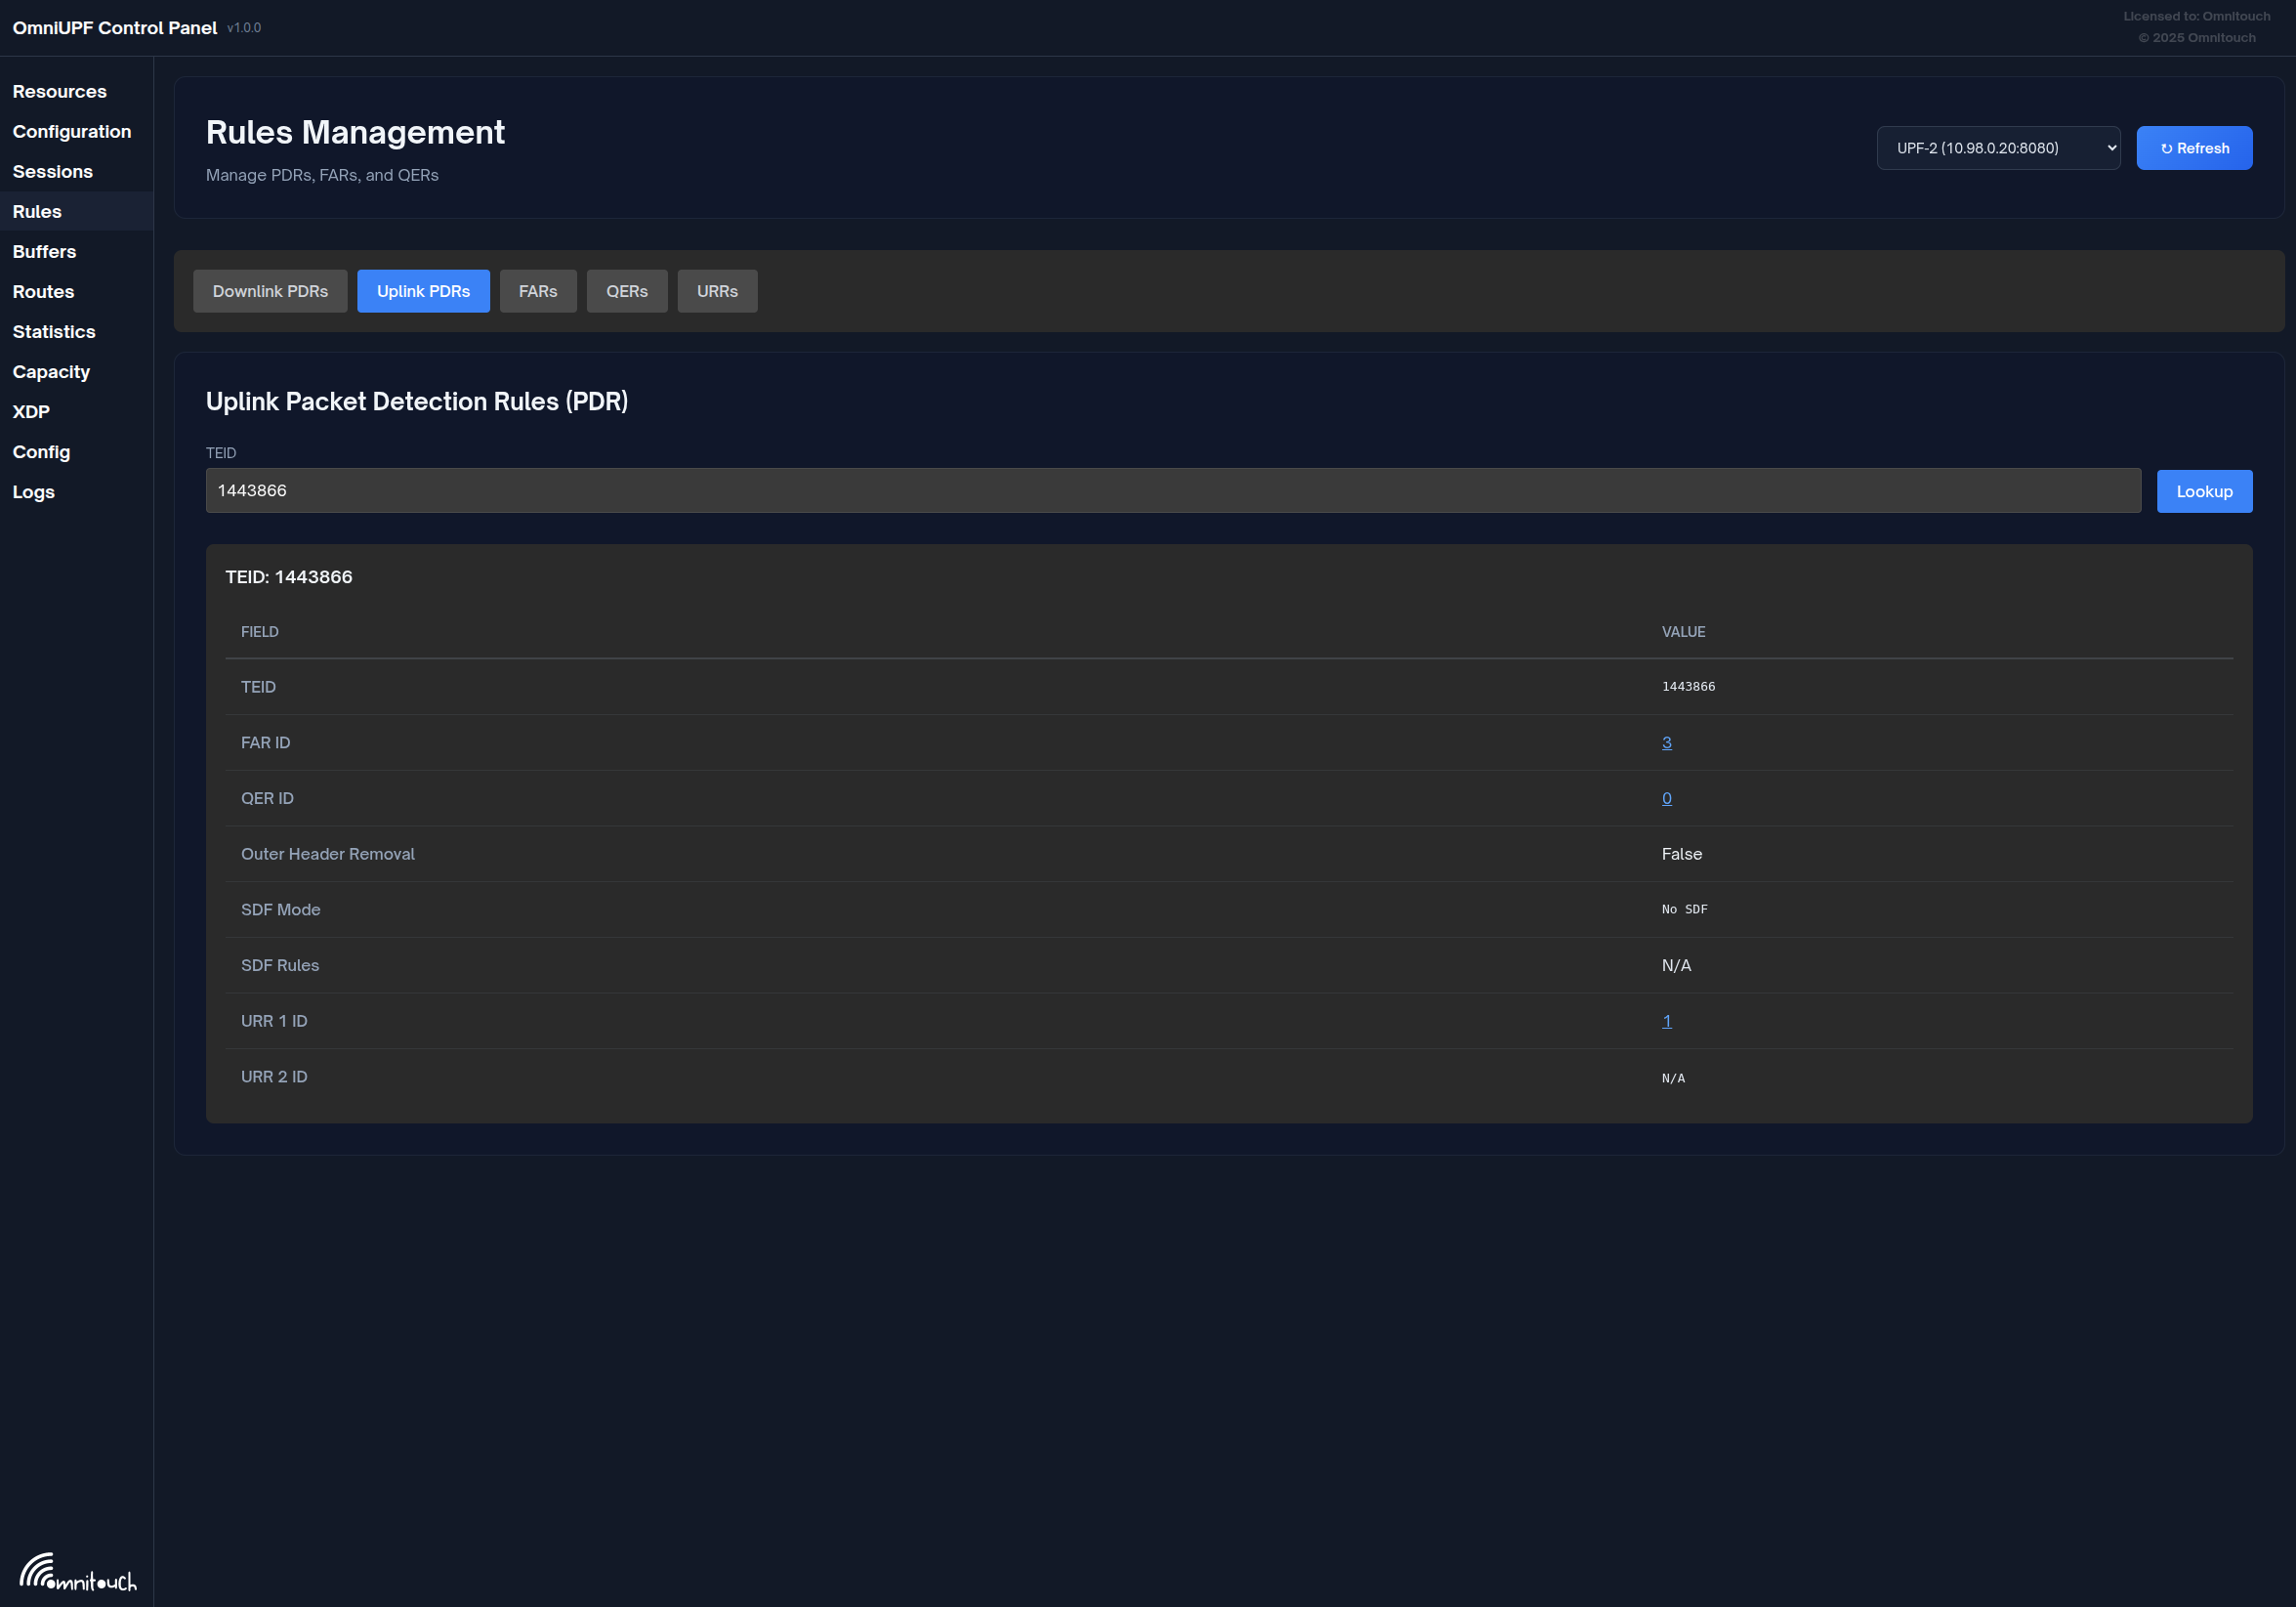
Task: Click the TEID input field
Action: pyautogui.click(x=1173, y=491)
